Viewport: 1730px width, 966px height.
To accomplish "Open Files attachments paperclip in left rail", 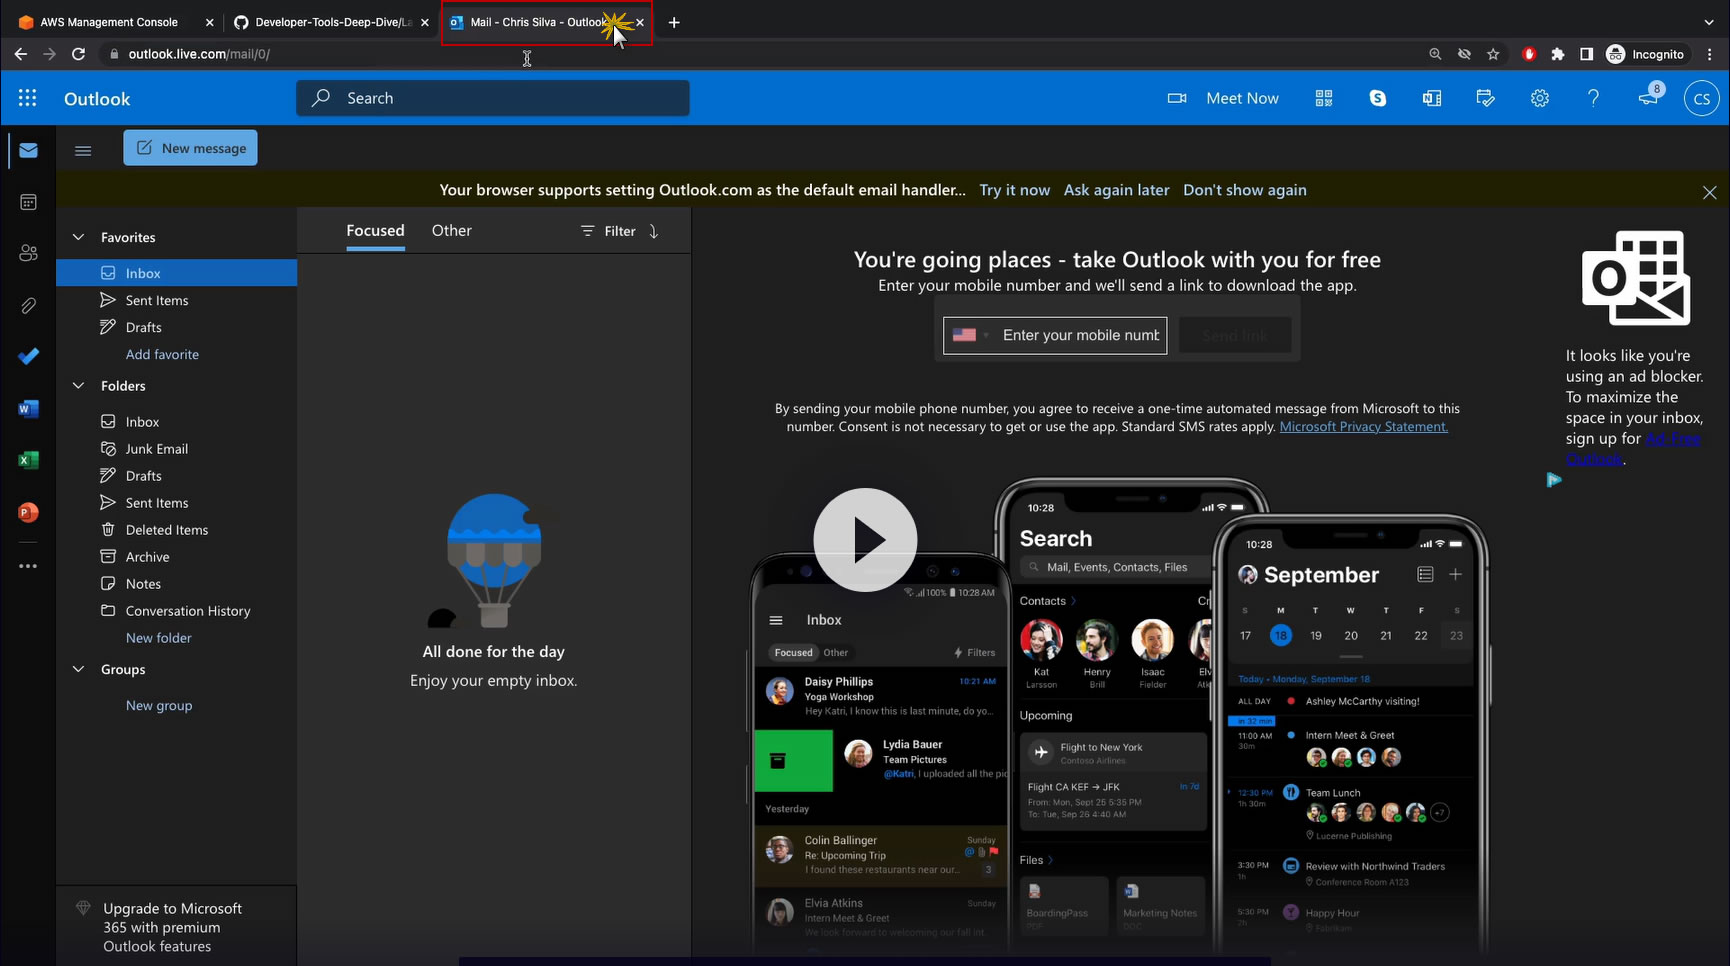I will [x=28, y=306].
